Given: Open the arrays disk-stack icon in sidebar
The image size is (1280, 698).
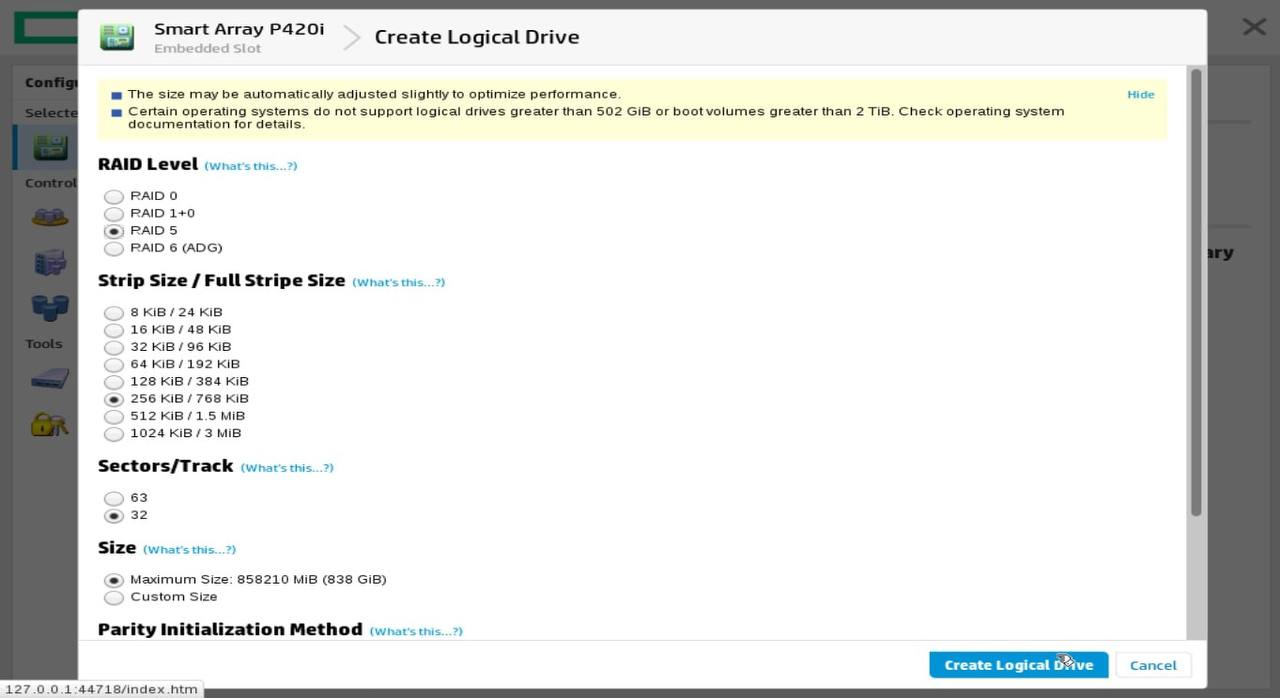Looking at the screenshot, I should [x=49, y=217].
